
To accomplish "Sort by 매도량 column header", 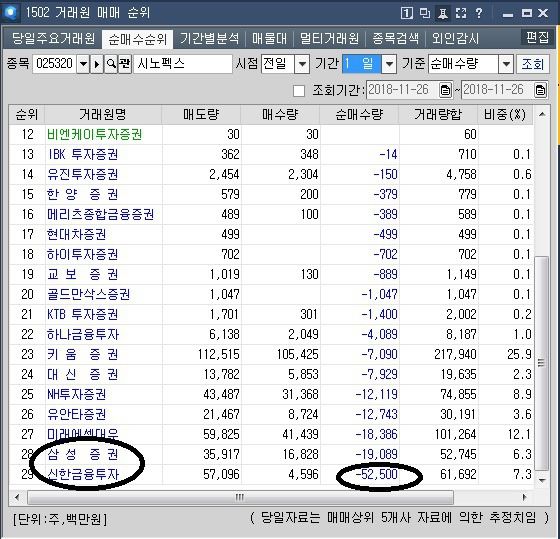I will point(201,115).
